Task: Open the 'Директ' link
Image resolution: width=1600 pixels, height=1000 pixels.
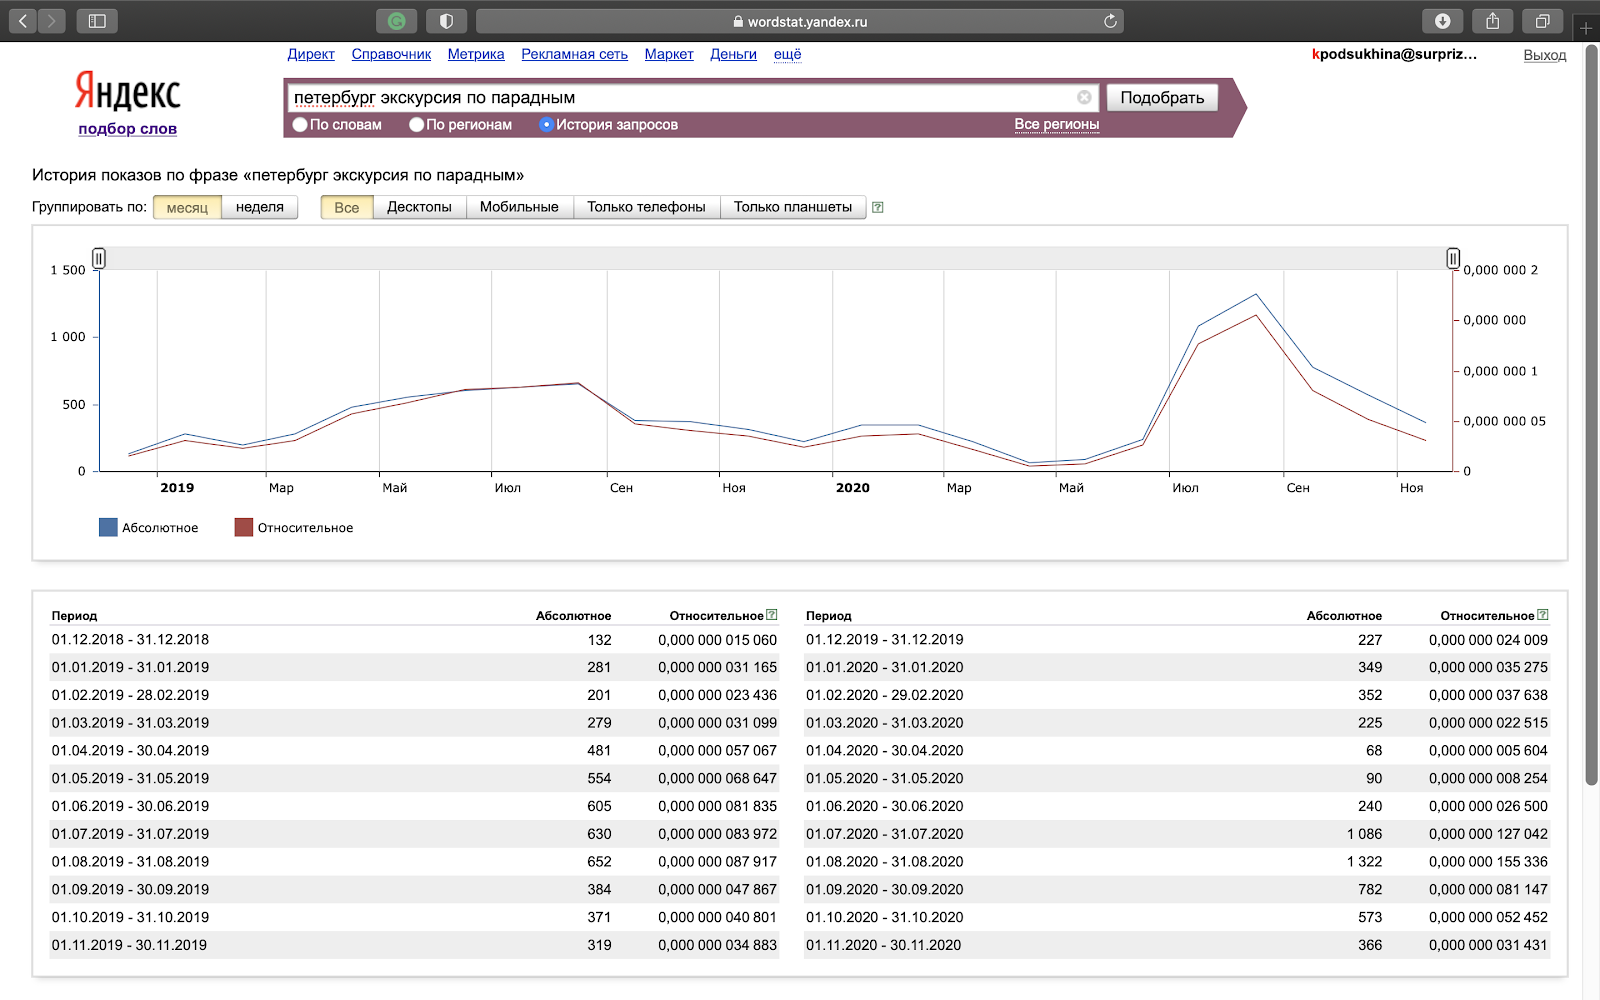Action: click(311, 54)
